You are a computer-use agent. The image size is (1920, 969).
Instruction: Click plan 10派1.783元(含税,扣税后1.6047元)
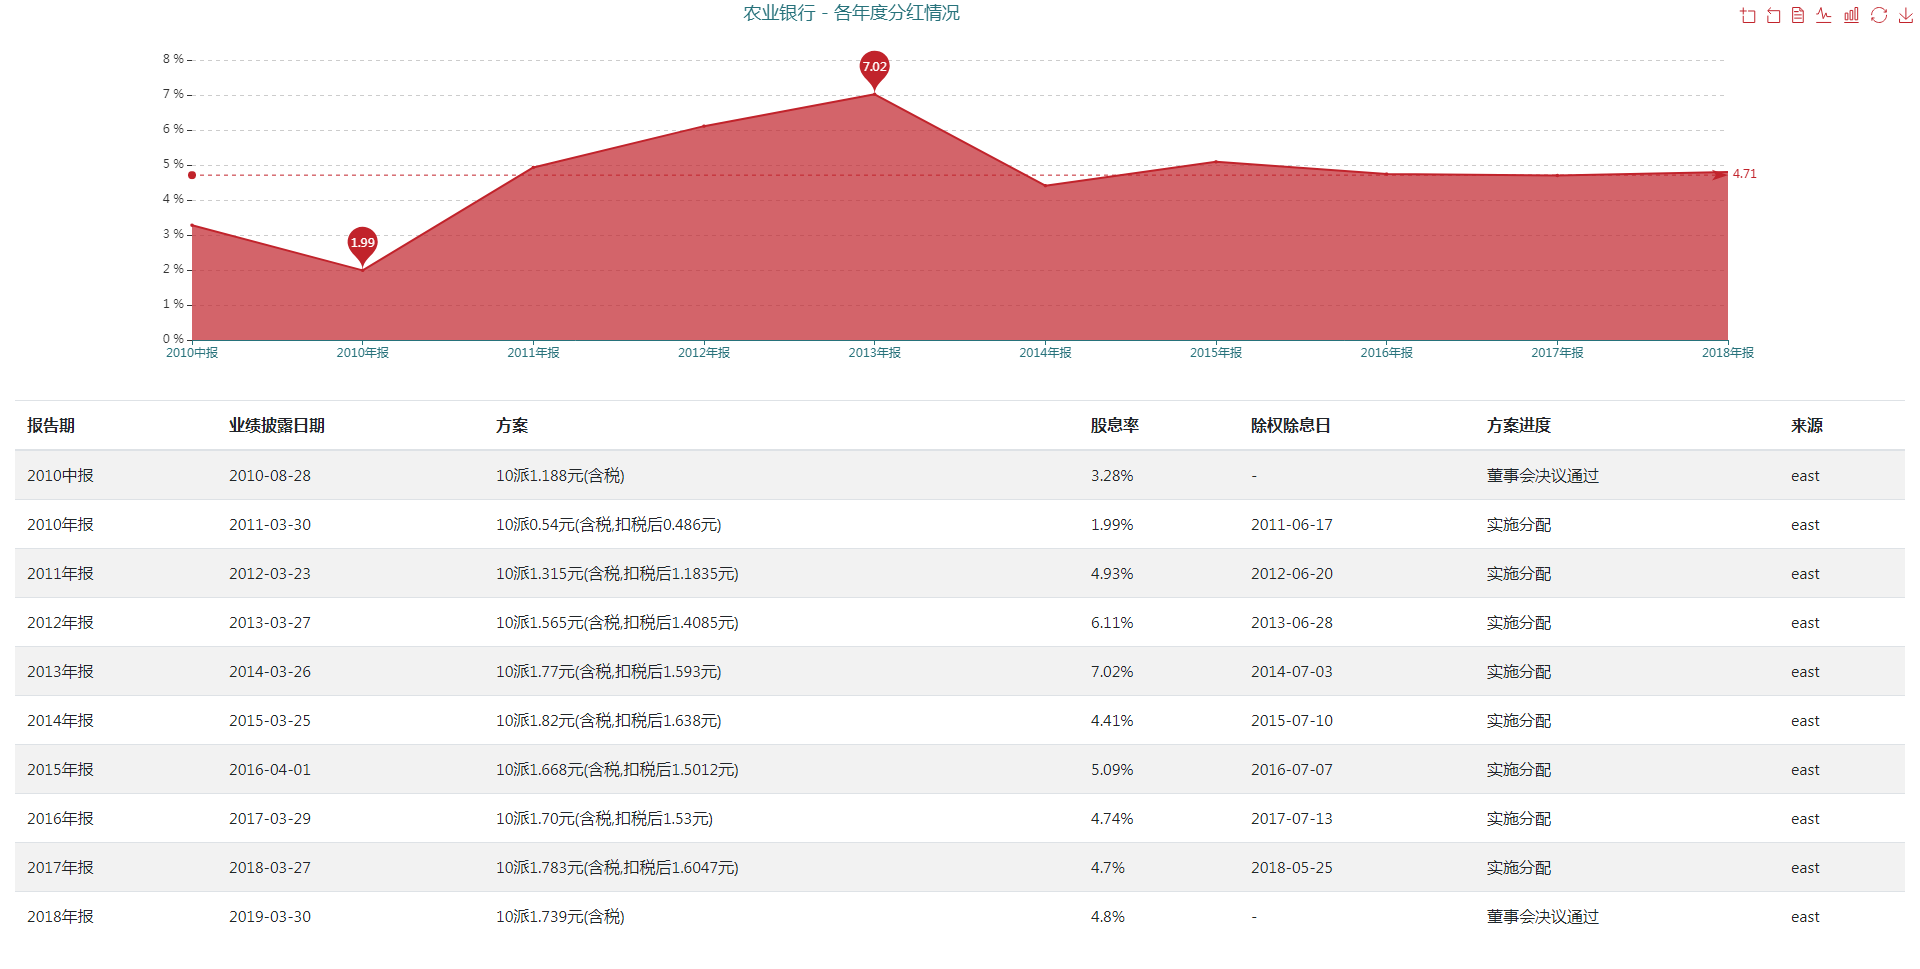pyautogui.click(x=617, y=868)
